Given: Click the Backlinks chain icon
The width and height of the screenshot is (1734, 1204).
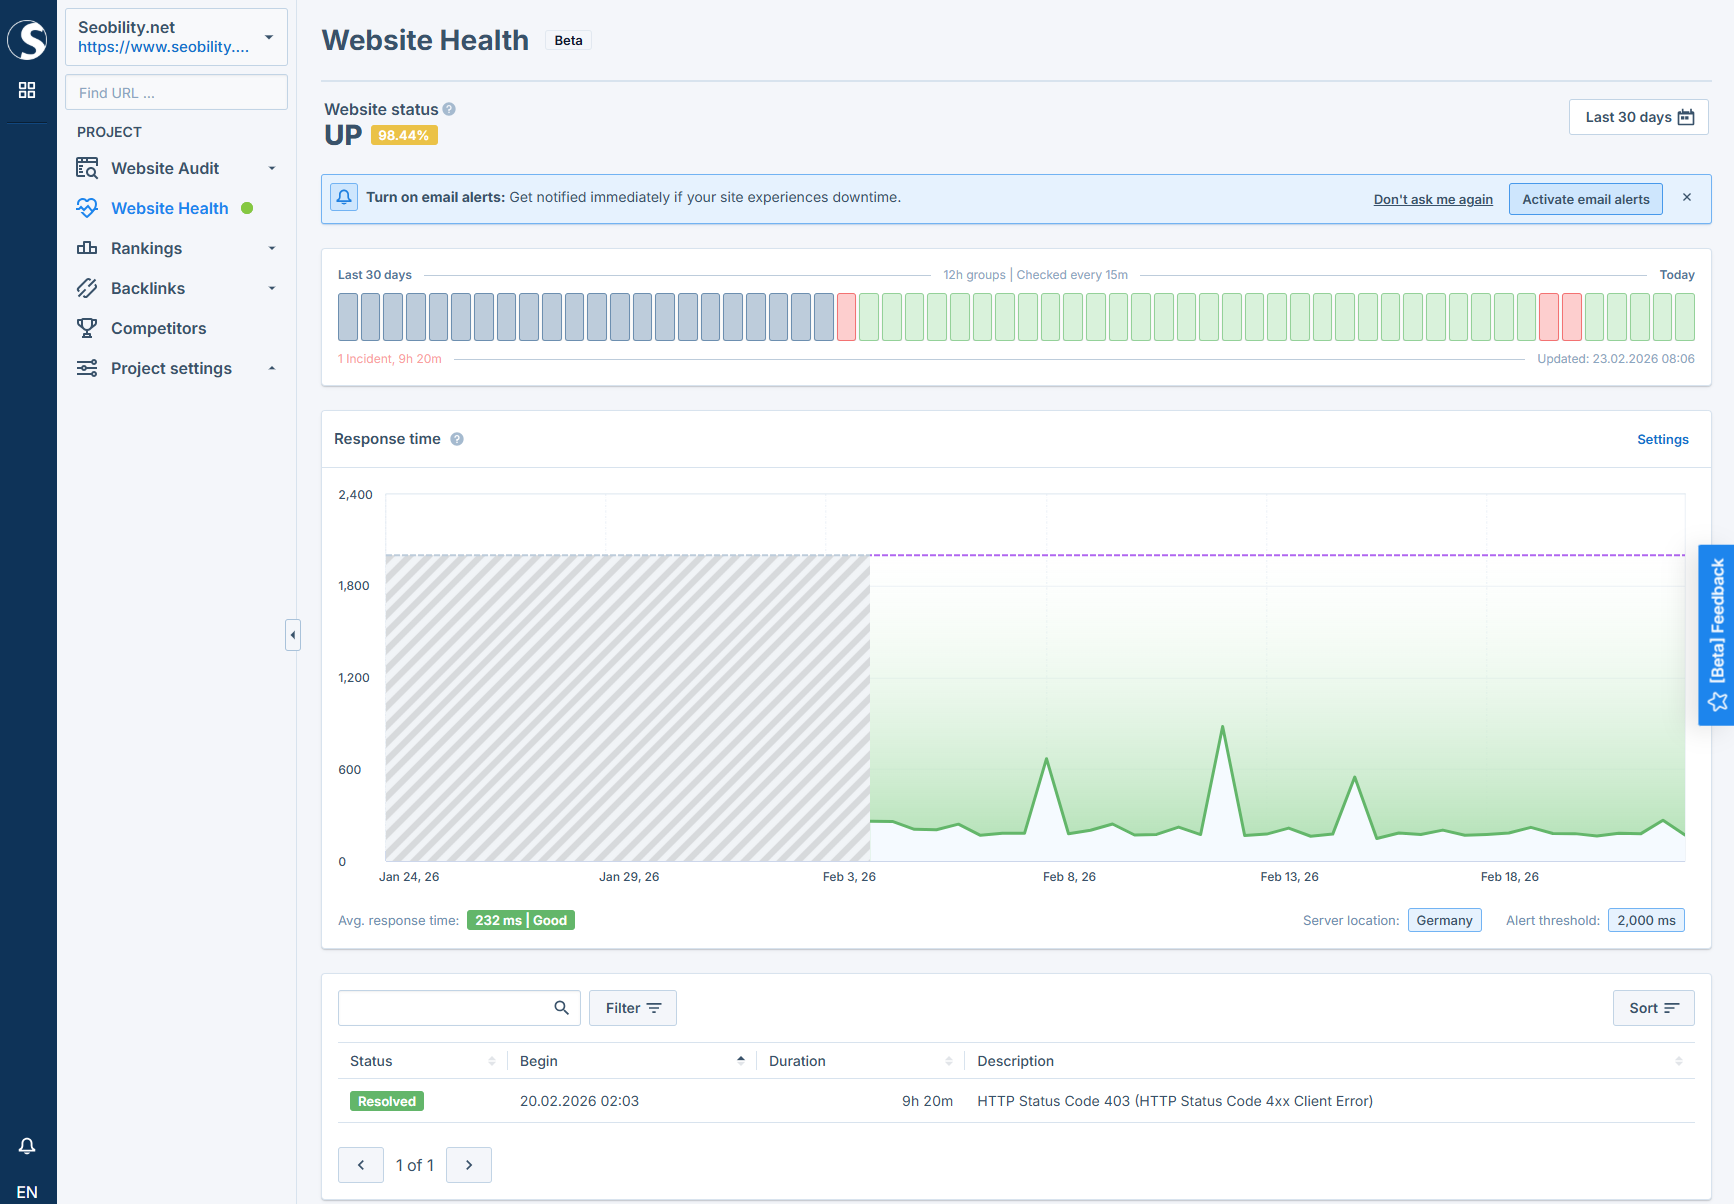Looking at the screenshot, I should click(x=87, y=288).
